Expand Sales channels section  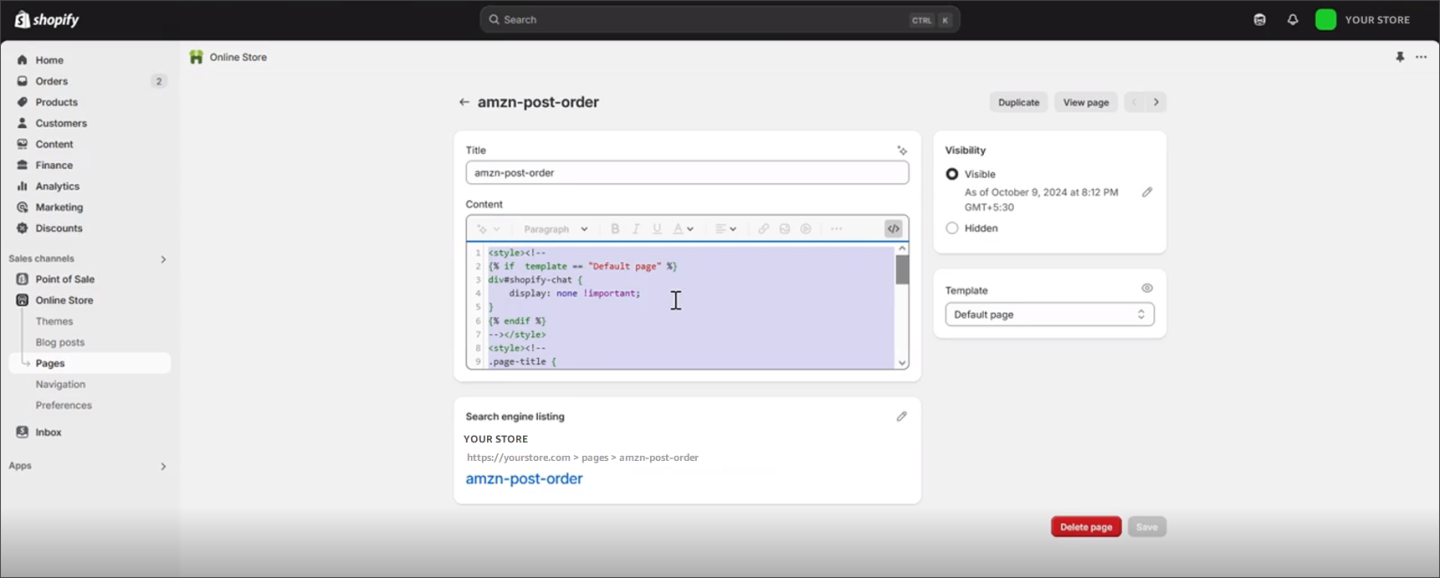pyautogui.click(x=163, y=259)
